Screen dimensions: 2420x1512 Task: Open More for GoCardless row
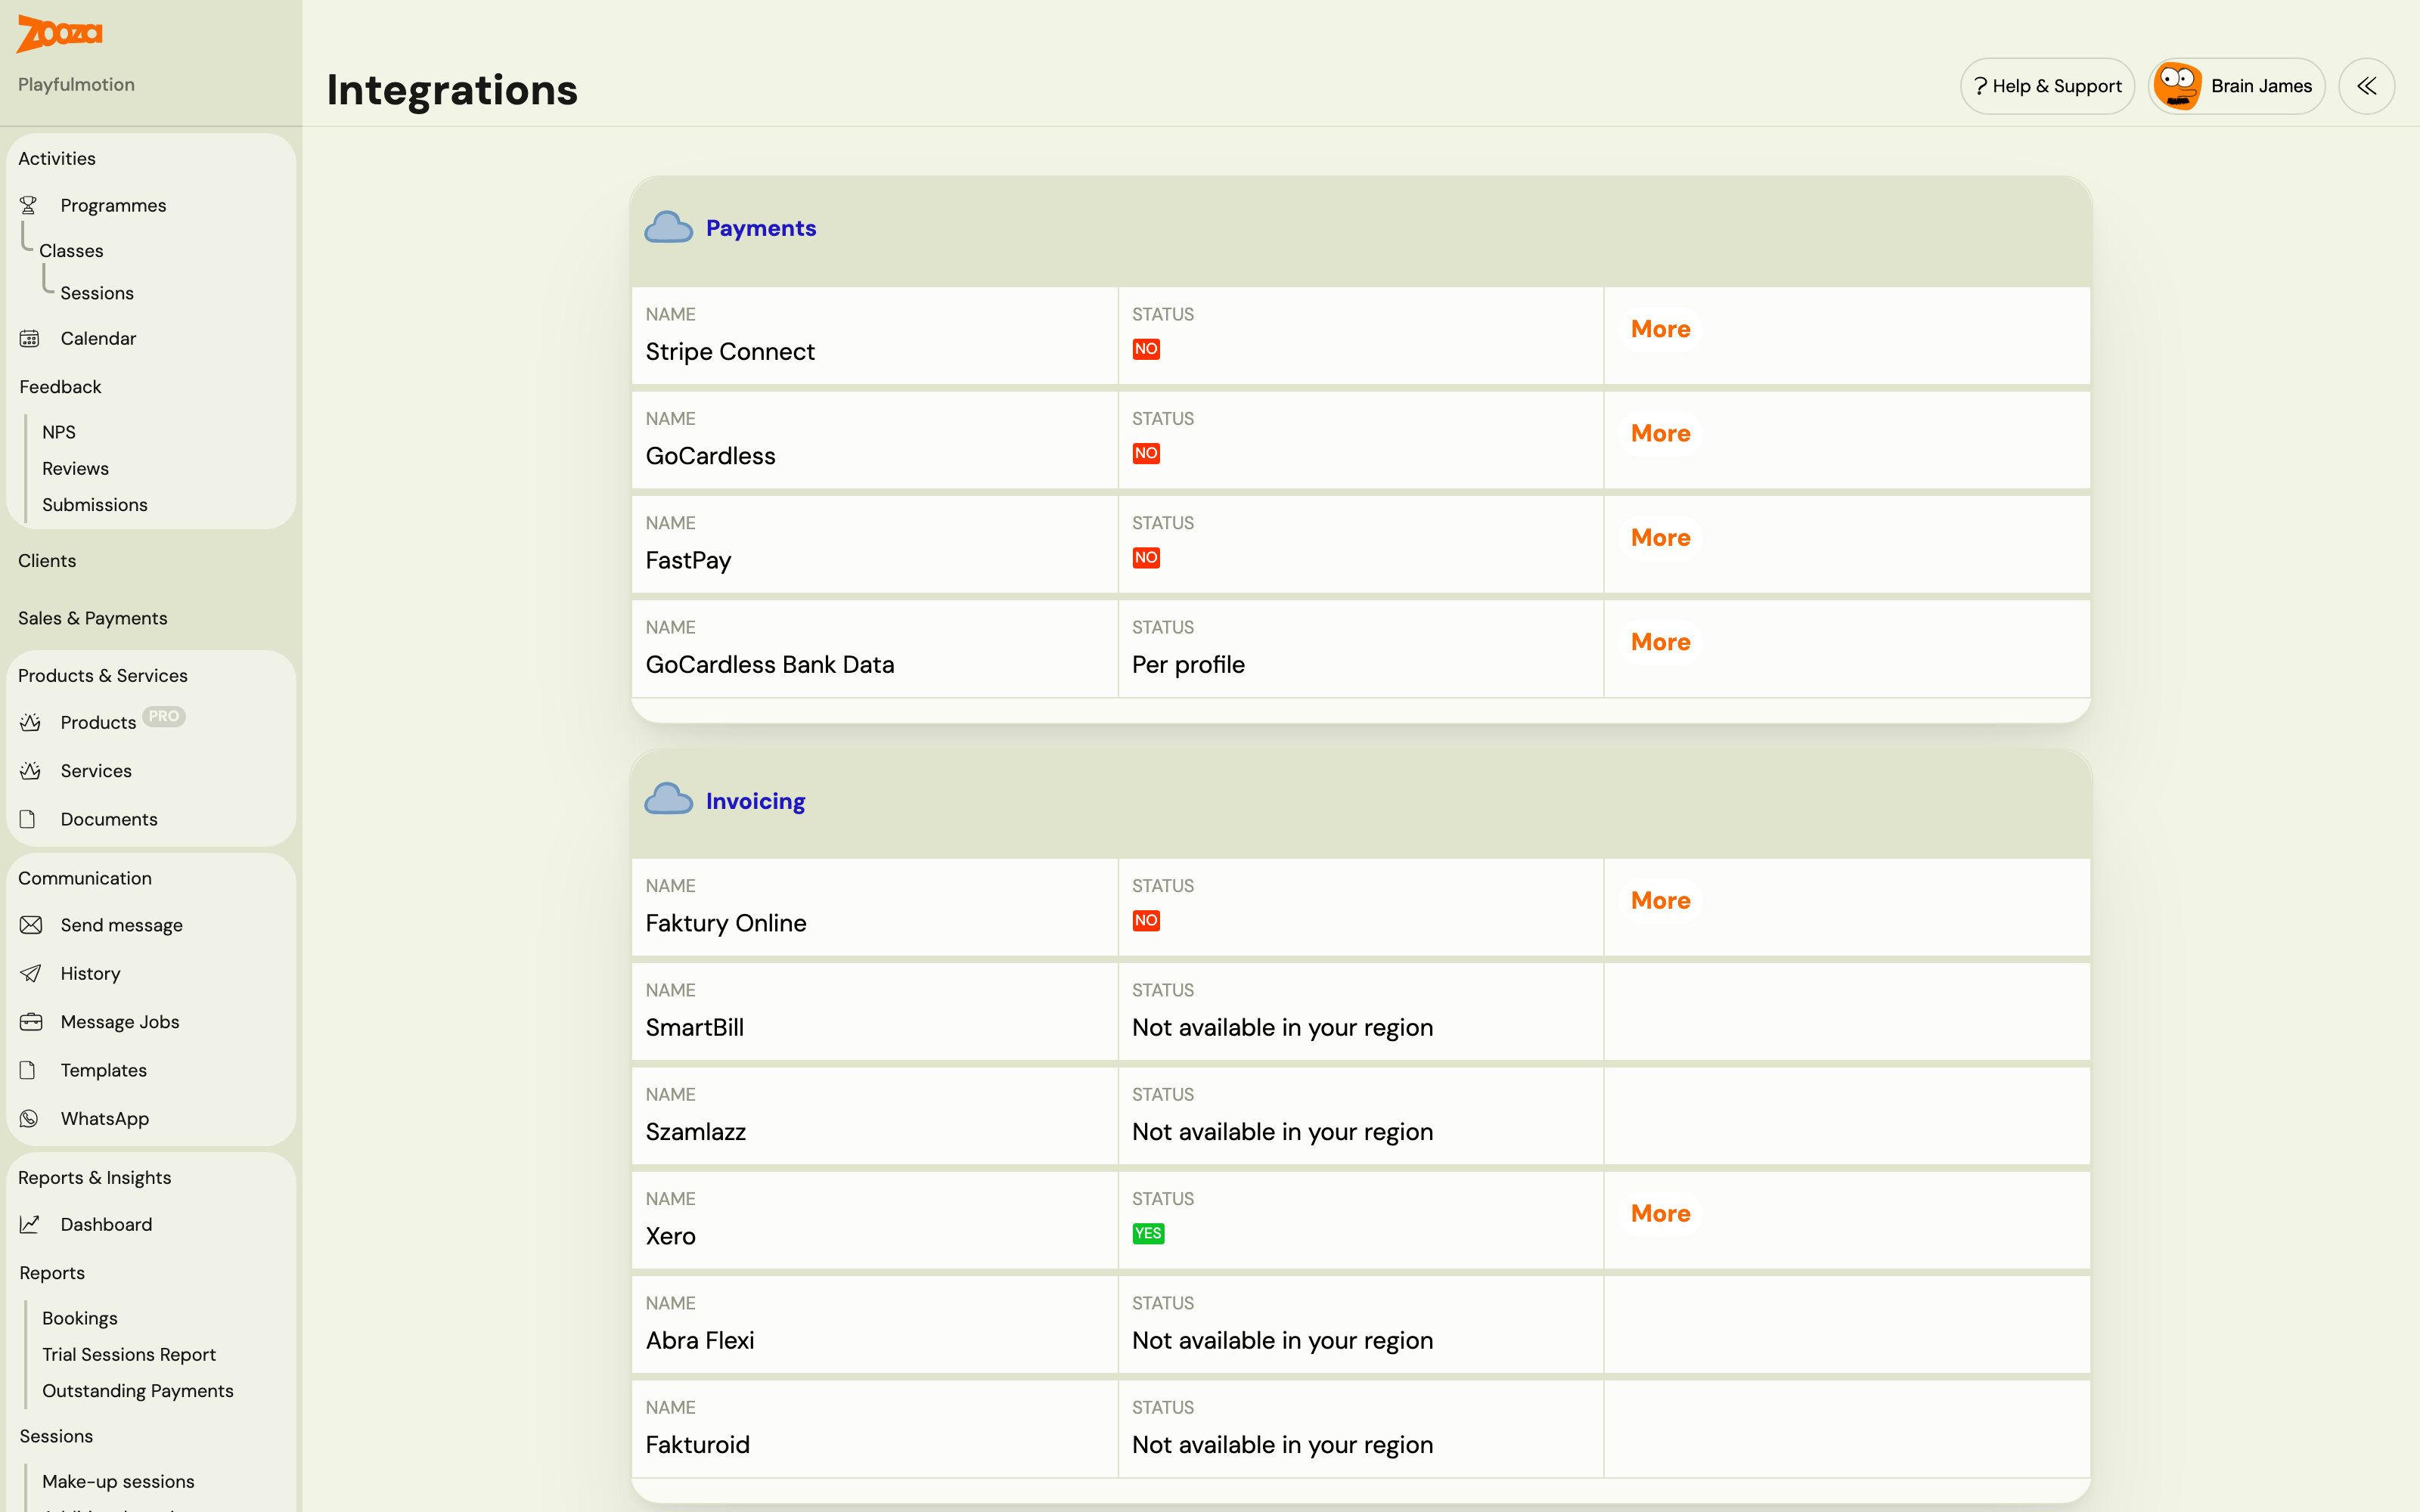(1660, 433)
